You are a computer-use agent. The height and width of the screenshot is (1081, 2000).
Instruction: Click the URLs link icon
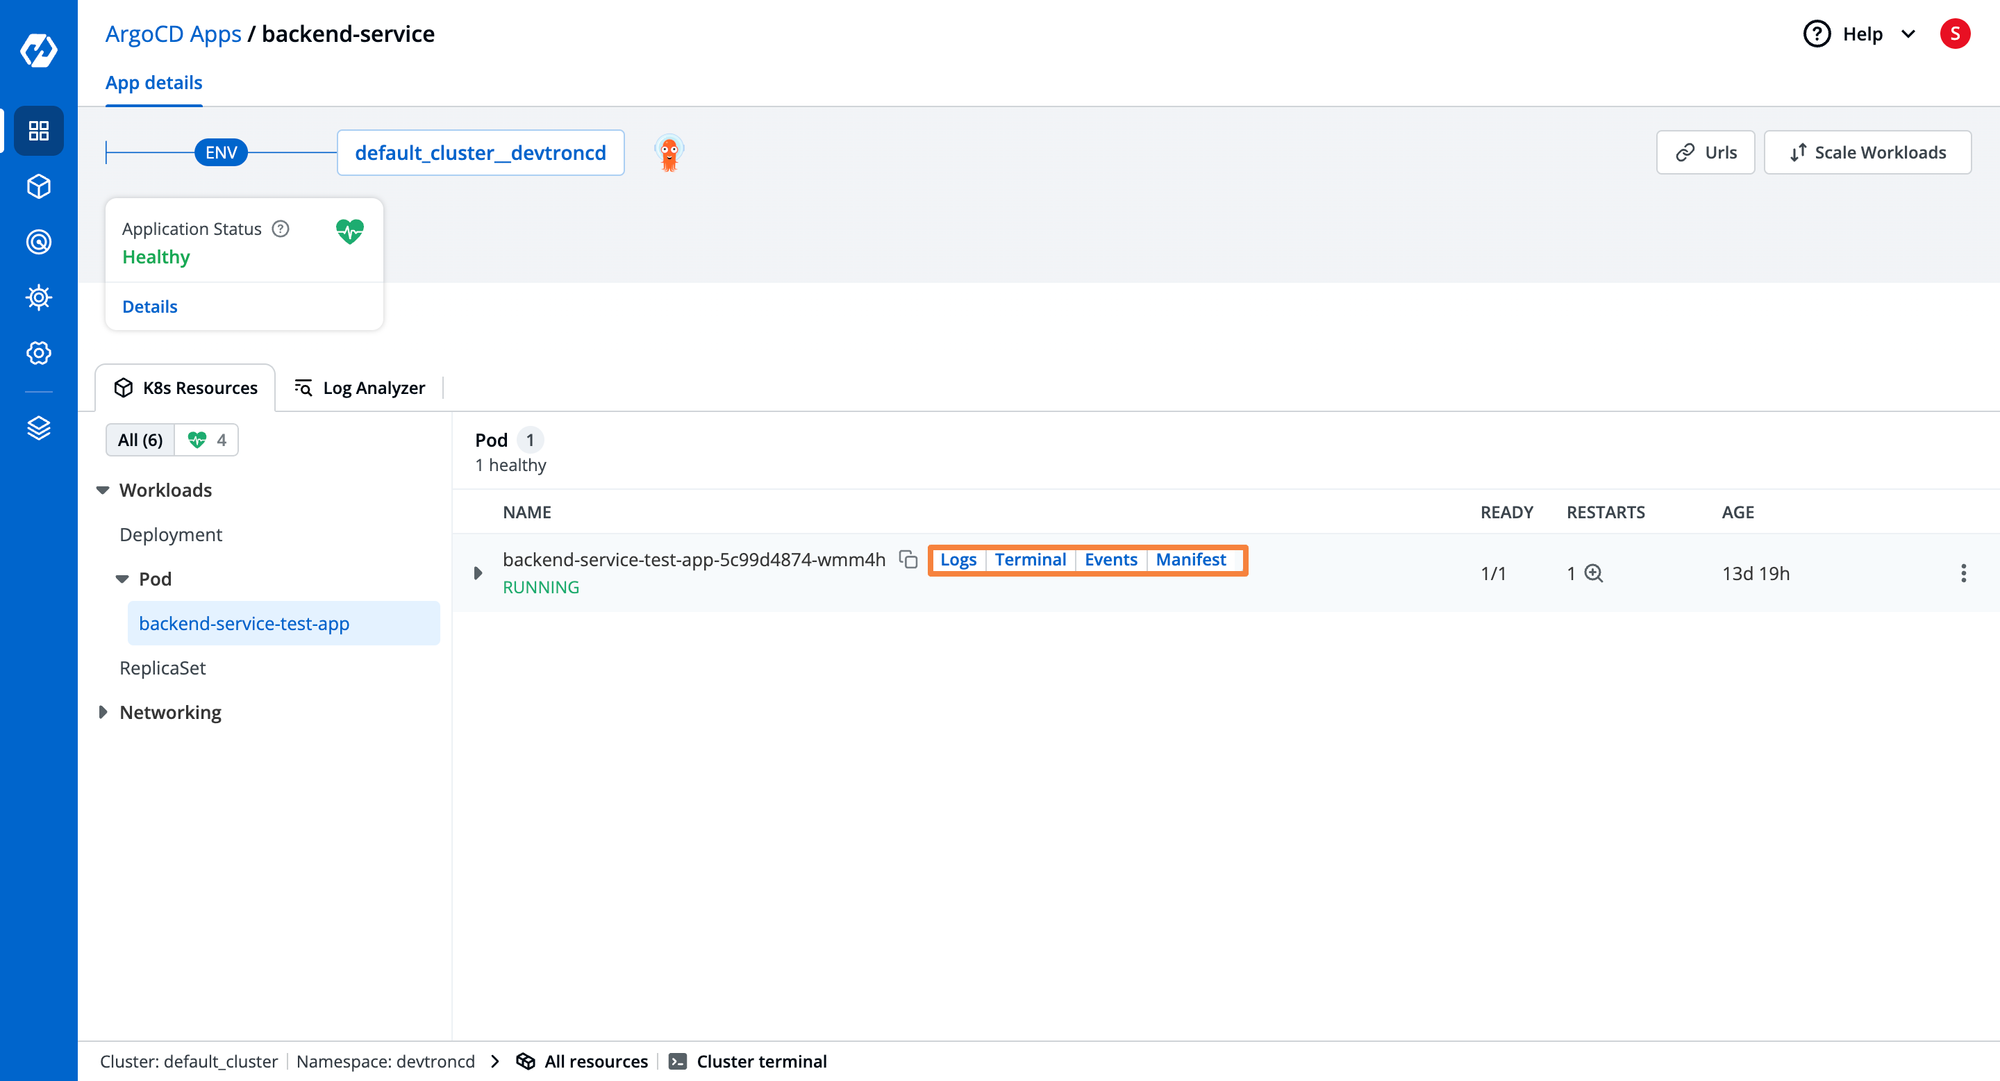pos(1685,152)
